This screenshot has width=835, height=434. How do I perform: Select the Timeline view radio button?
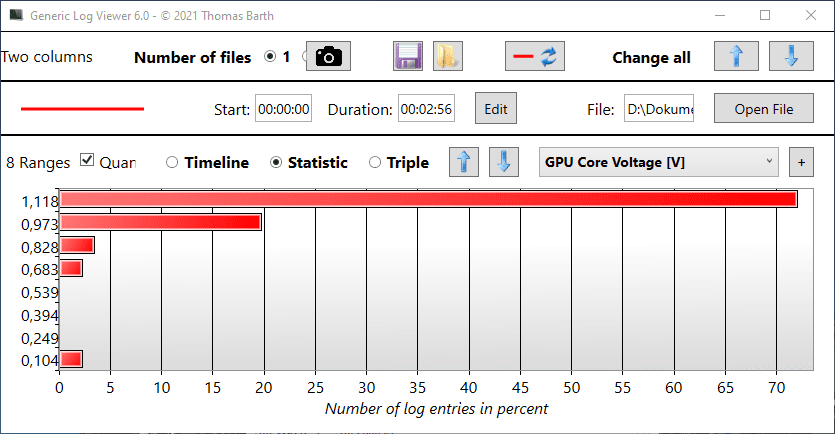click(171, 162)
